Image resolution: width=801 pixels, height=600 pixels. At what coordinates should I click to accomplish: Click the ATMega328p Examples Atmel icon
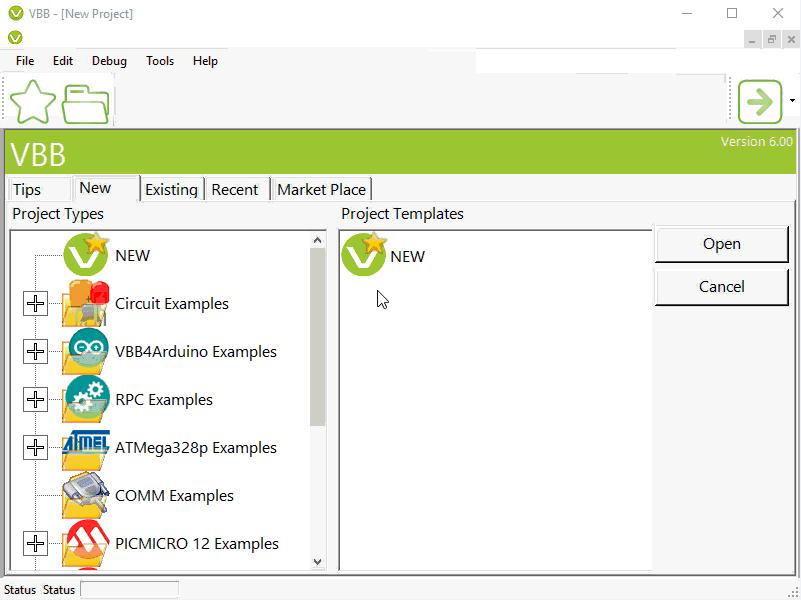[x=86, y=448]
